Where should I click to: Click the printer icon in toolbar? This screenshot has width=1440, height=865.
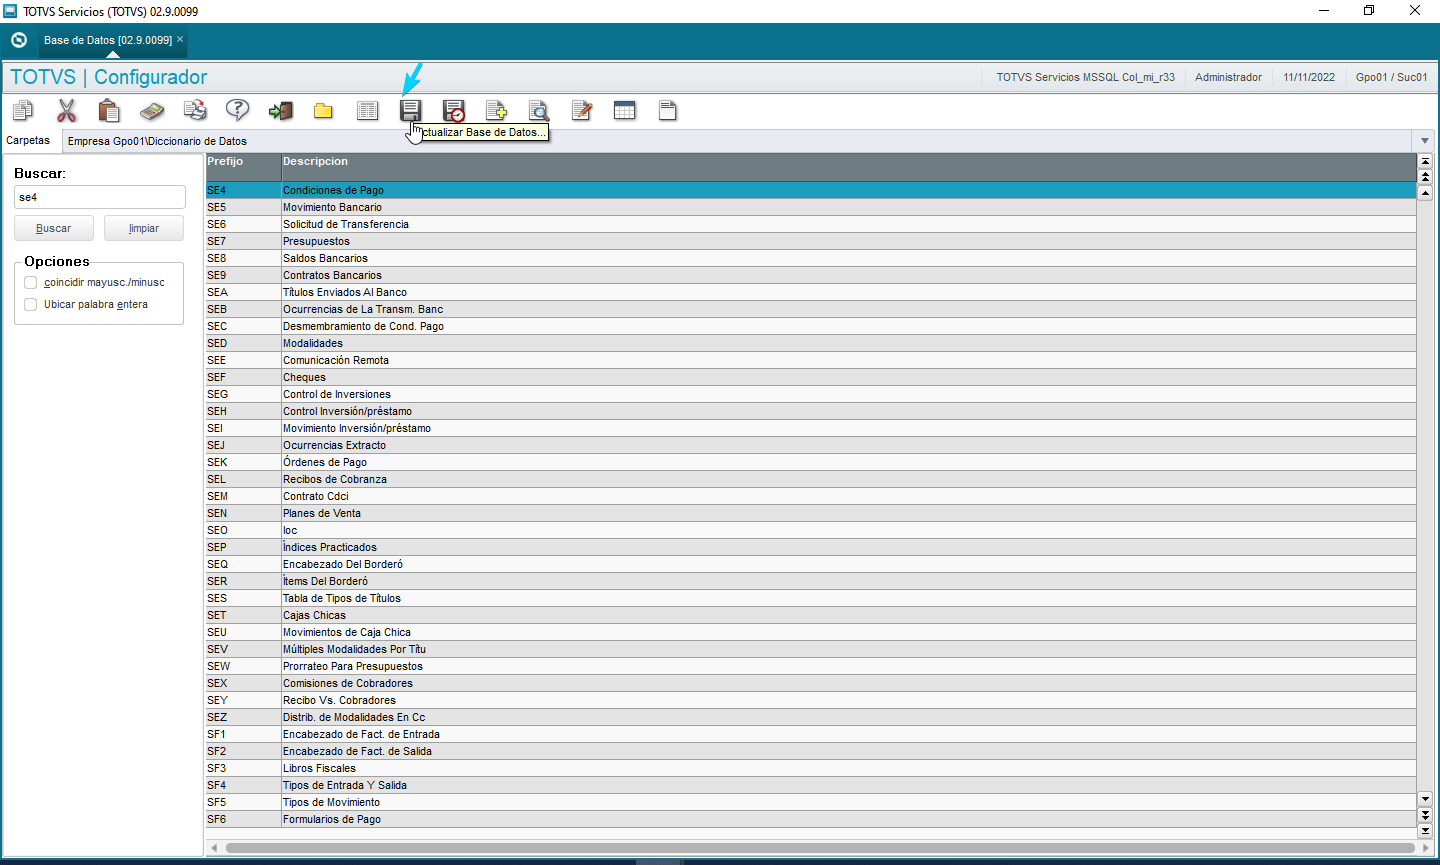click(x=195, y=110)
